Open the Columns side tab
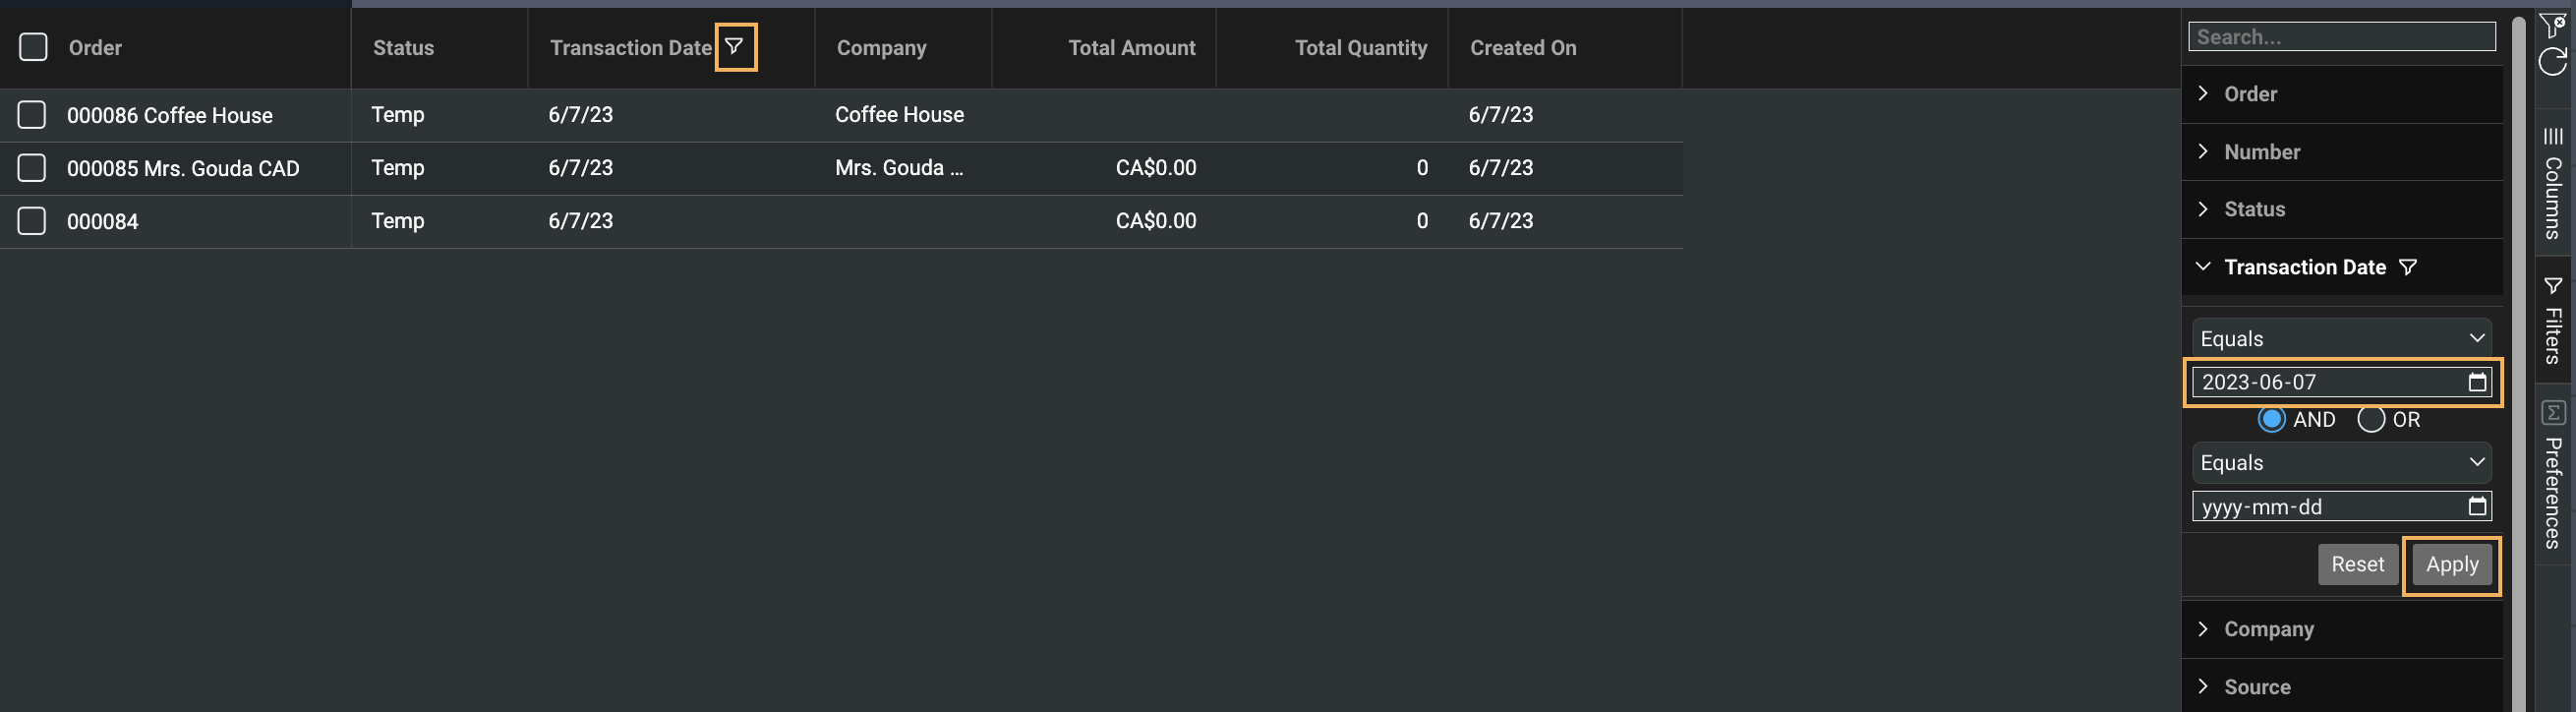This screenshot has width=2576, height=712. click(2553, 183)
